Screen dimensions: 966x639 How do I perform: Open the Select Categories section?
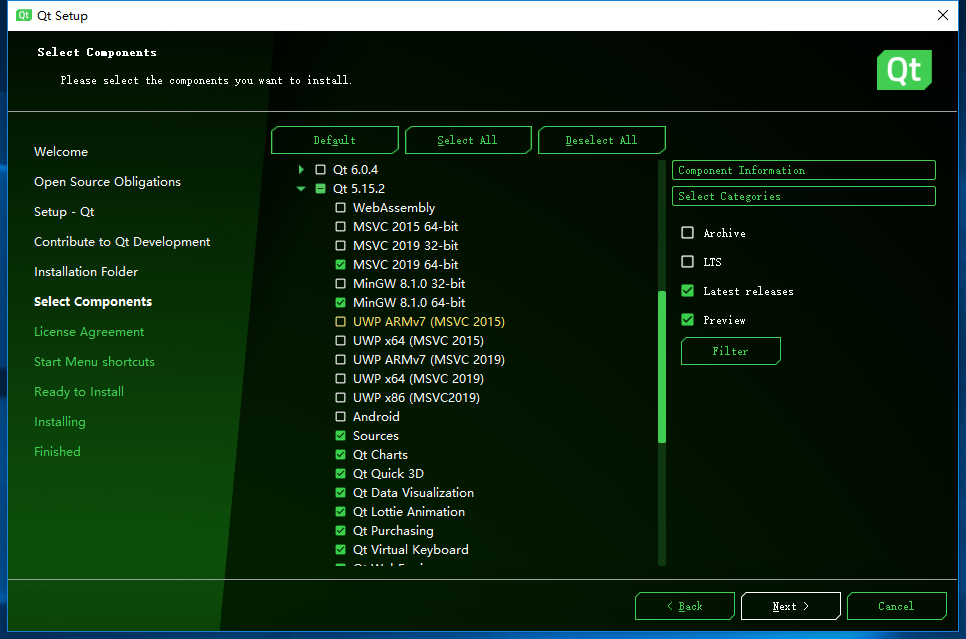[x=803, y=196]
